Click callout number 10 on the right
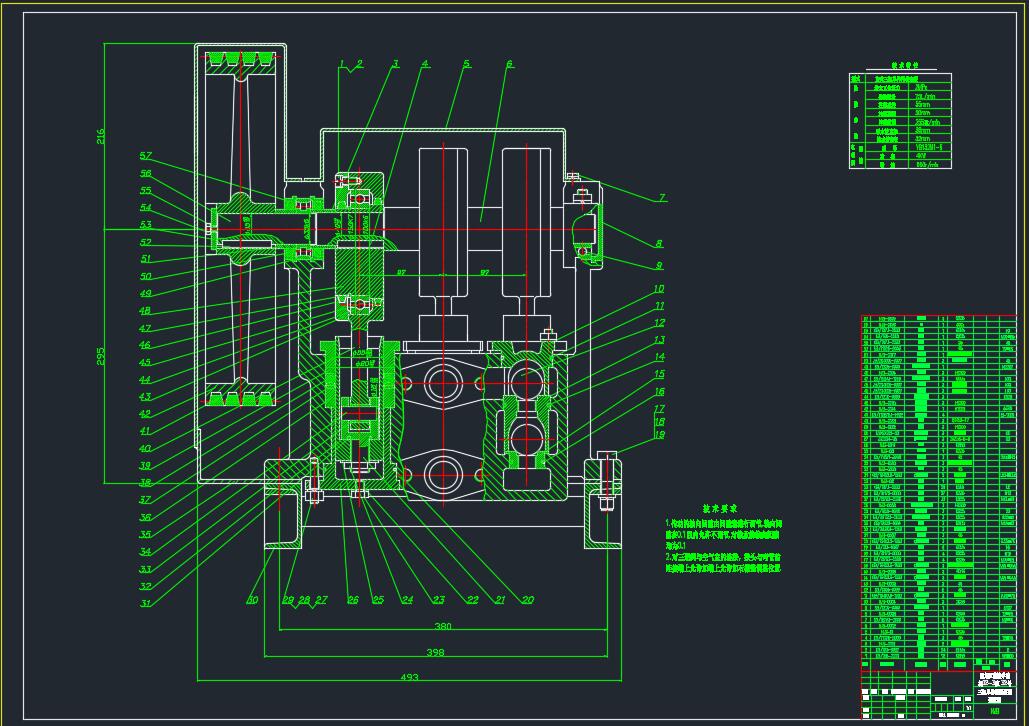The image size is (1029, 726). coord(659,290)
